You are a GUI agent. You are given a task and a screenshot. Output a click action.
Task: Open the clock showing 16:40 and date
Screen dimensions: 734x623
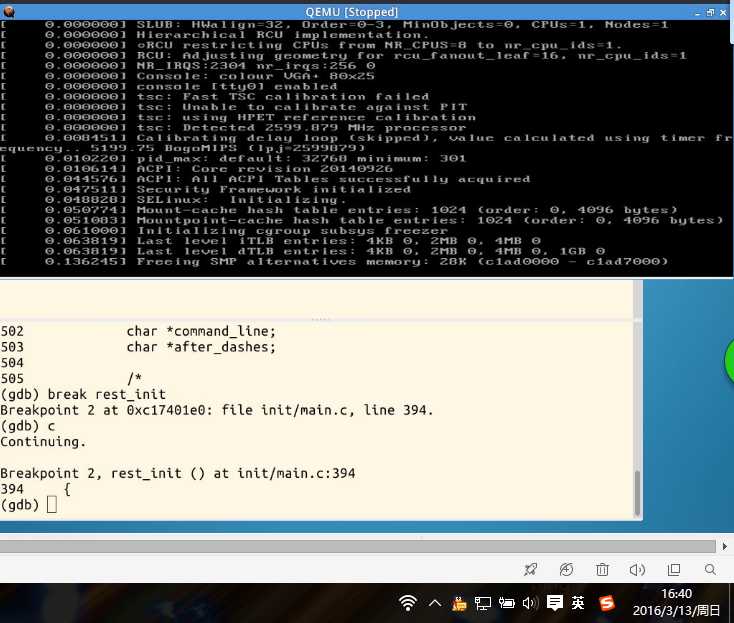(676, 602)
